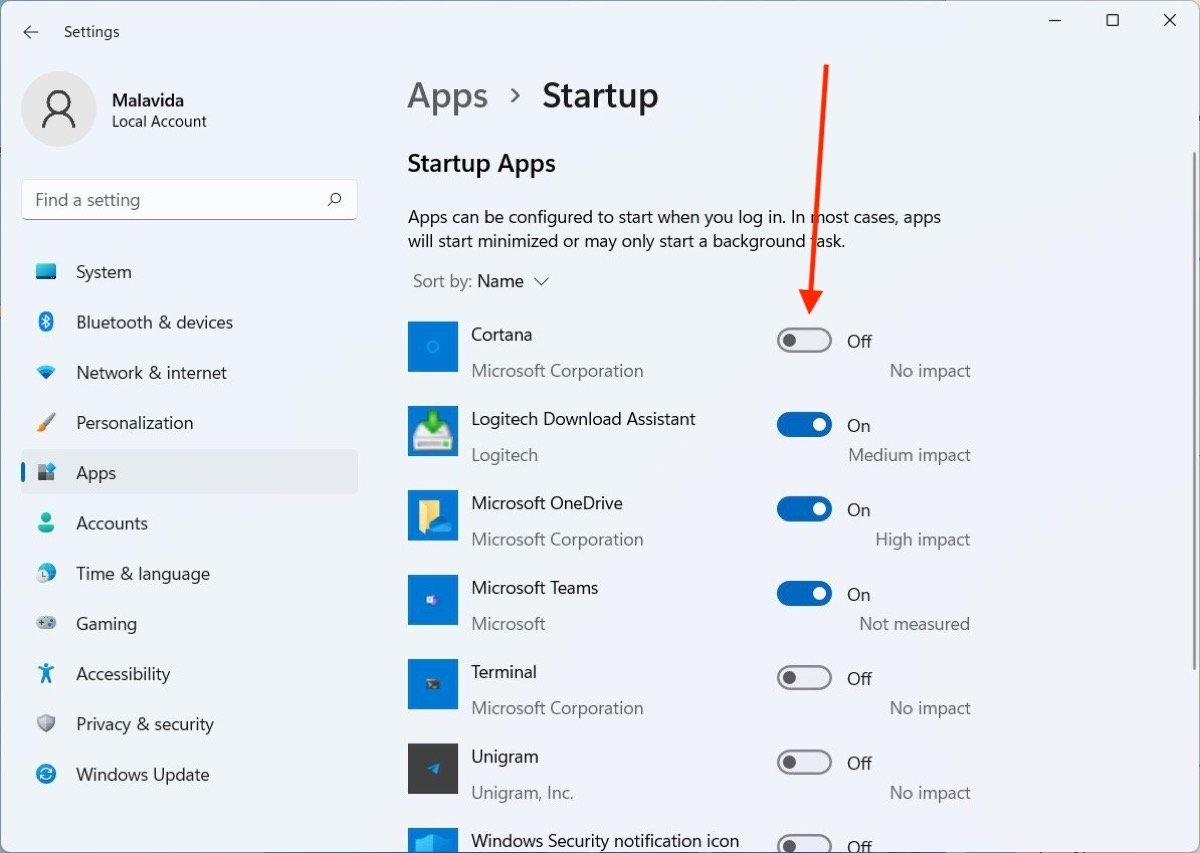This screenshot has height=853, width=1200.
Task: Click the Unigram app icon
Action: [x=432, y=768]
